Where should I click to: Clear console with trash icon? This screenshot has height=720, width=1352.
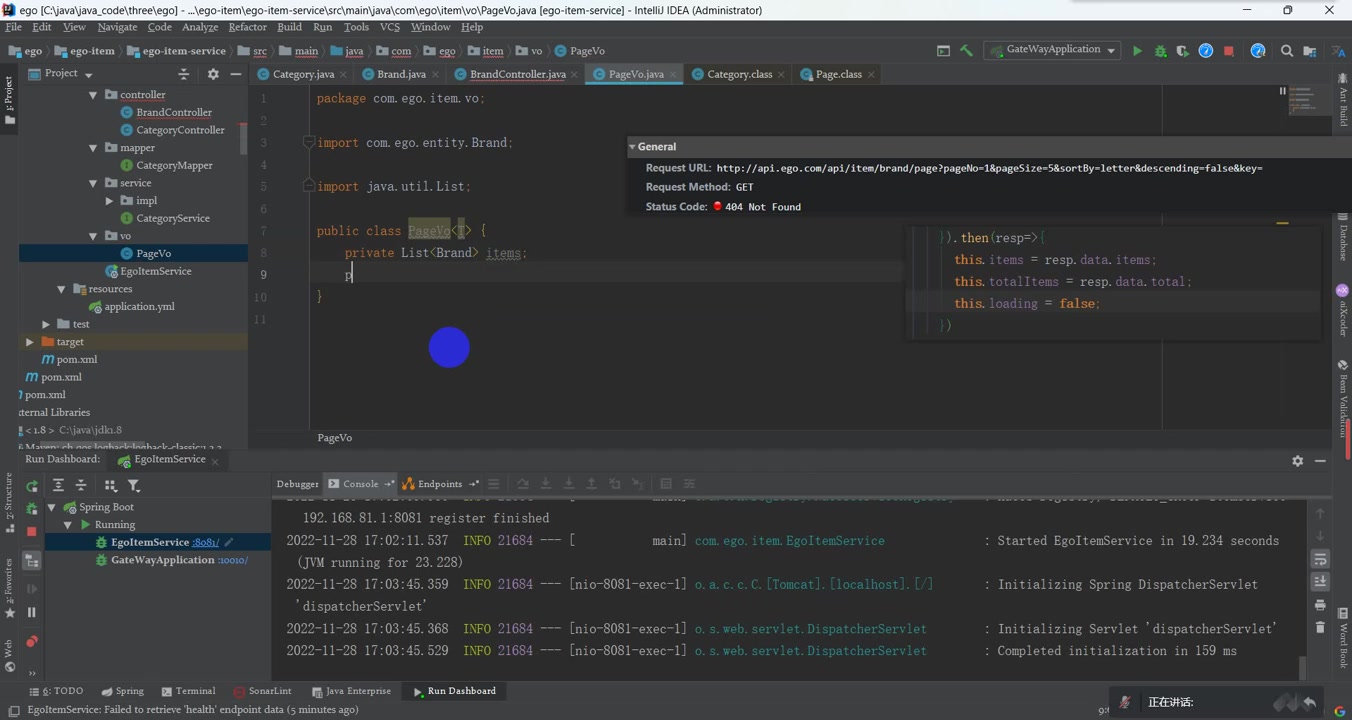(x=1320, y=627)
